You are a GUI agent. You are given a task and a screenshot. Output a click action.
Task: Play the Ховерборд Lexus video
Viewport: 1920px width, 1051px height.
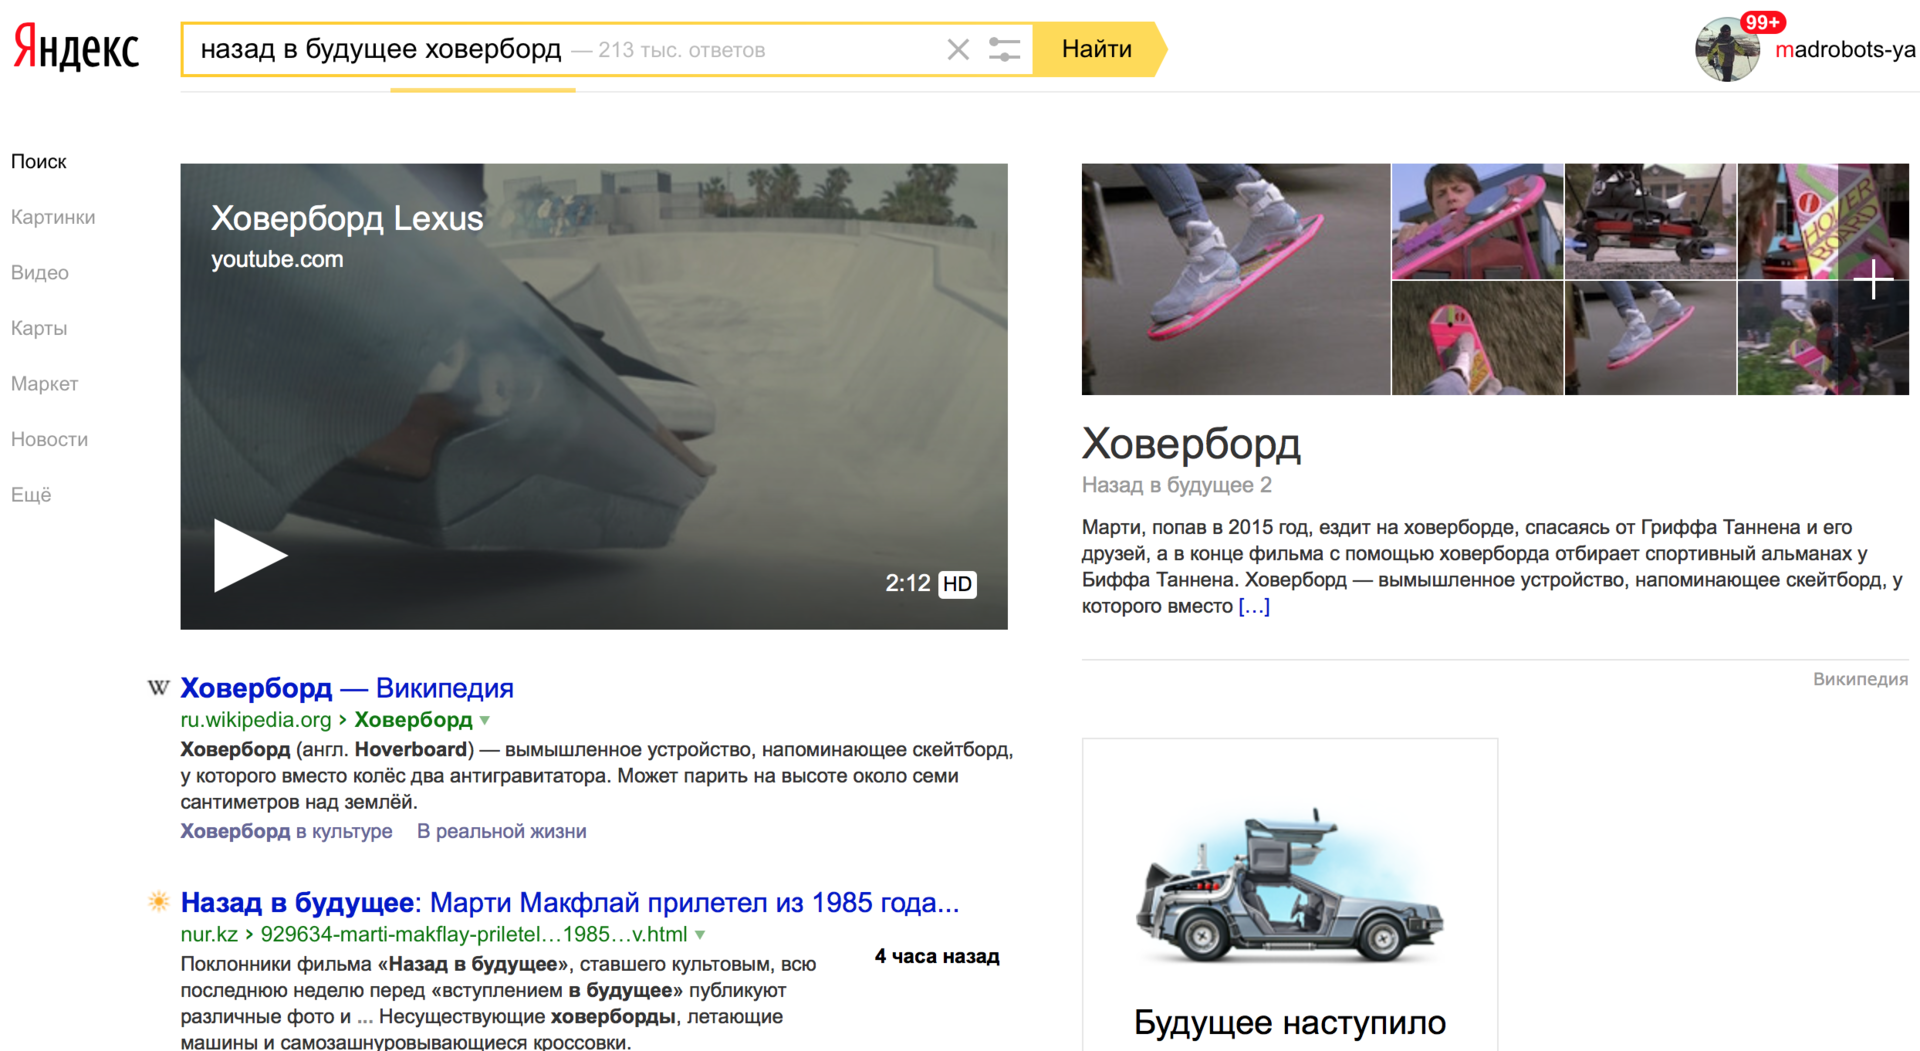(250, 555)
